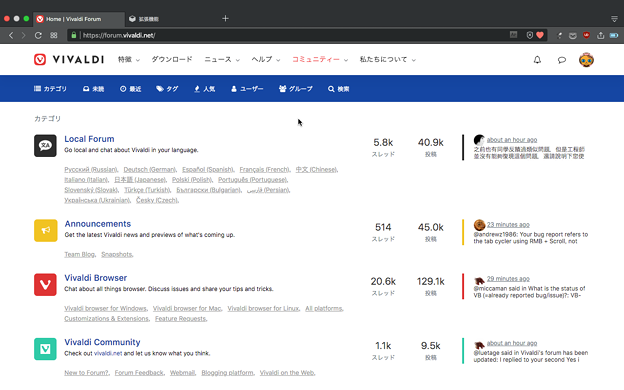Image resolution: width=624 pixels, height=390 pixels.
Task: Open the Deutsch (German) subforum link
Action: 150,170
